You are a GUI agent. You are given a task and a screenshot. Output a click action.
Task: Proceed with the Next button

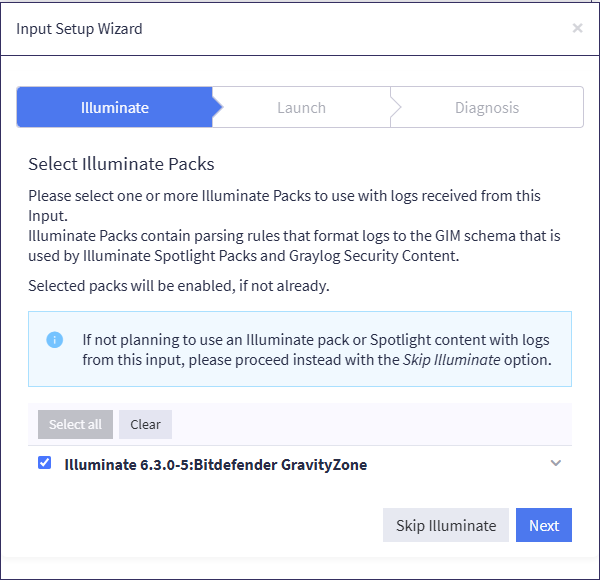544,525
